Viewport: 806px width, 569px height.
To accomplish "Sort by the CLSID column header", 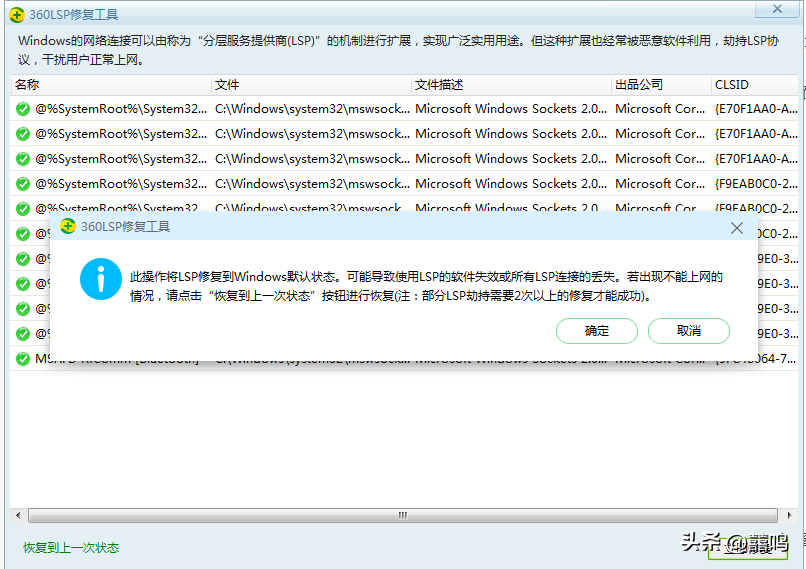I will click(755, 85).
